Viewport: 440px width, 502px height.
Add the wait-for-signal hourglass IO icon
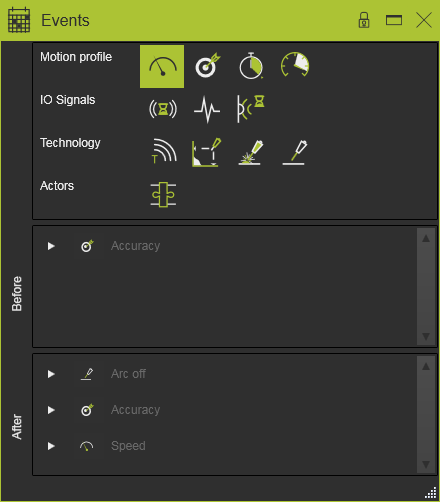(x=163, y=109)
